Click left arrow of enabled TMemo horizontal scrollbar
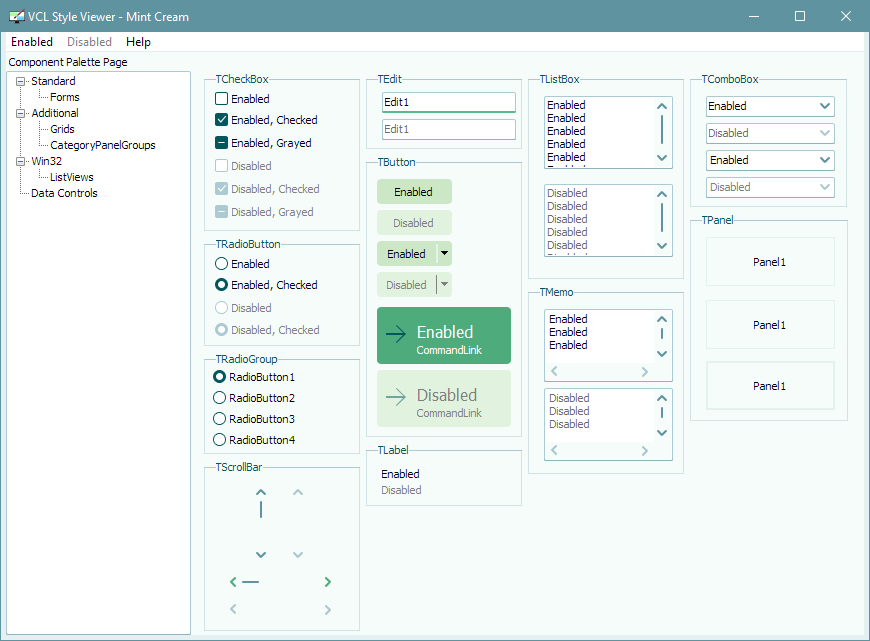 pyautogui.click(x=554, y=371)
